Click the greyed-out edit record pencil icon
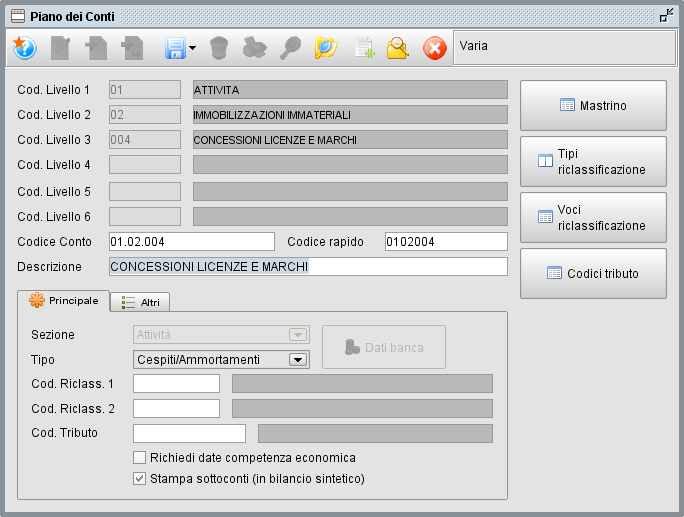The height and width of the screenshot is (517, 684). [x=61, y=48]
